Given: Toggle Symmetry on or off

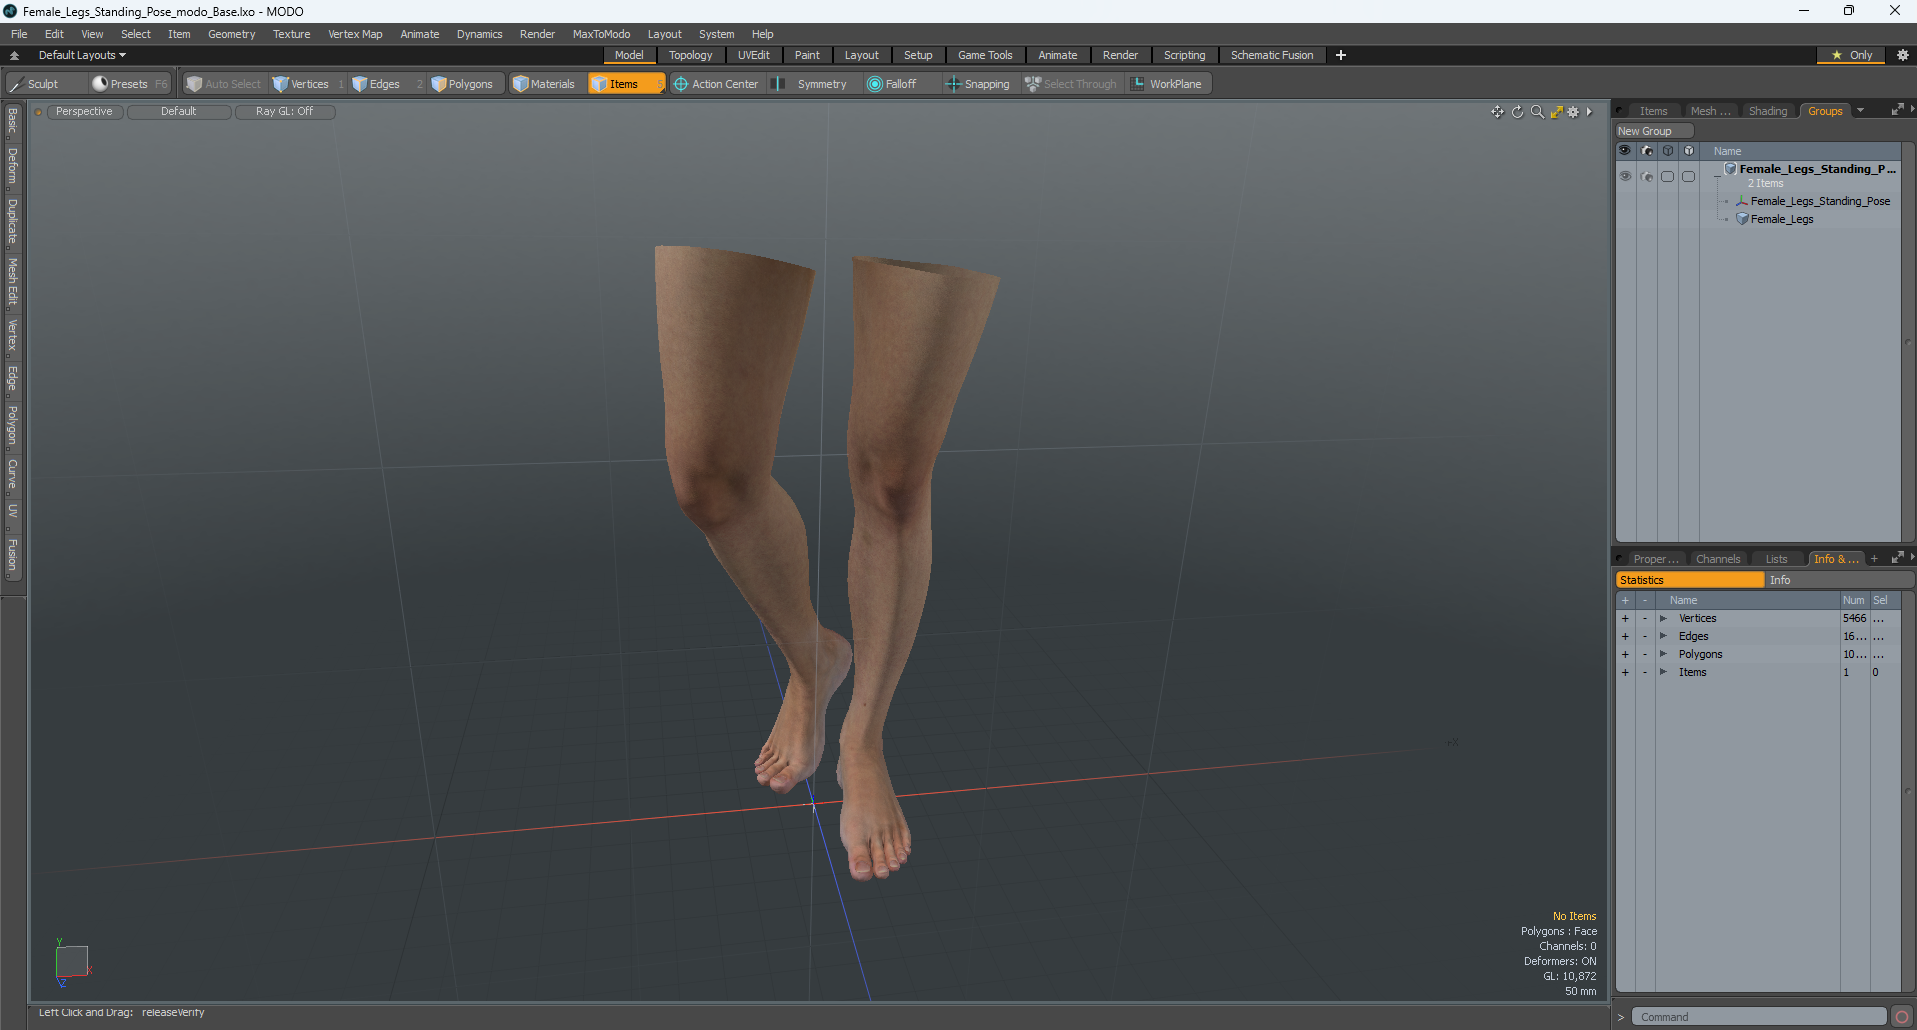Looking at the screenshot, I should 811,84.
